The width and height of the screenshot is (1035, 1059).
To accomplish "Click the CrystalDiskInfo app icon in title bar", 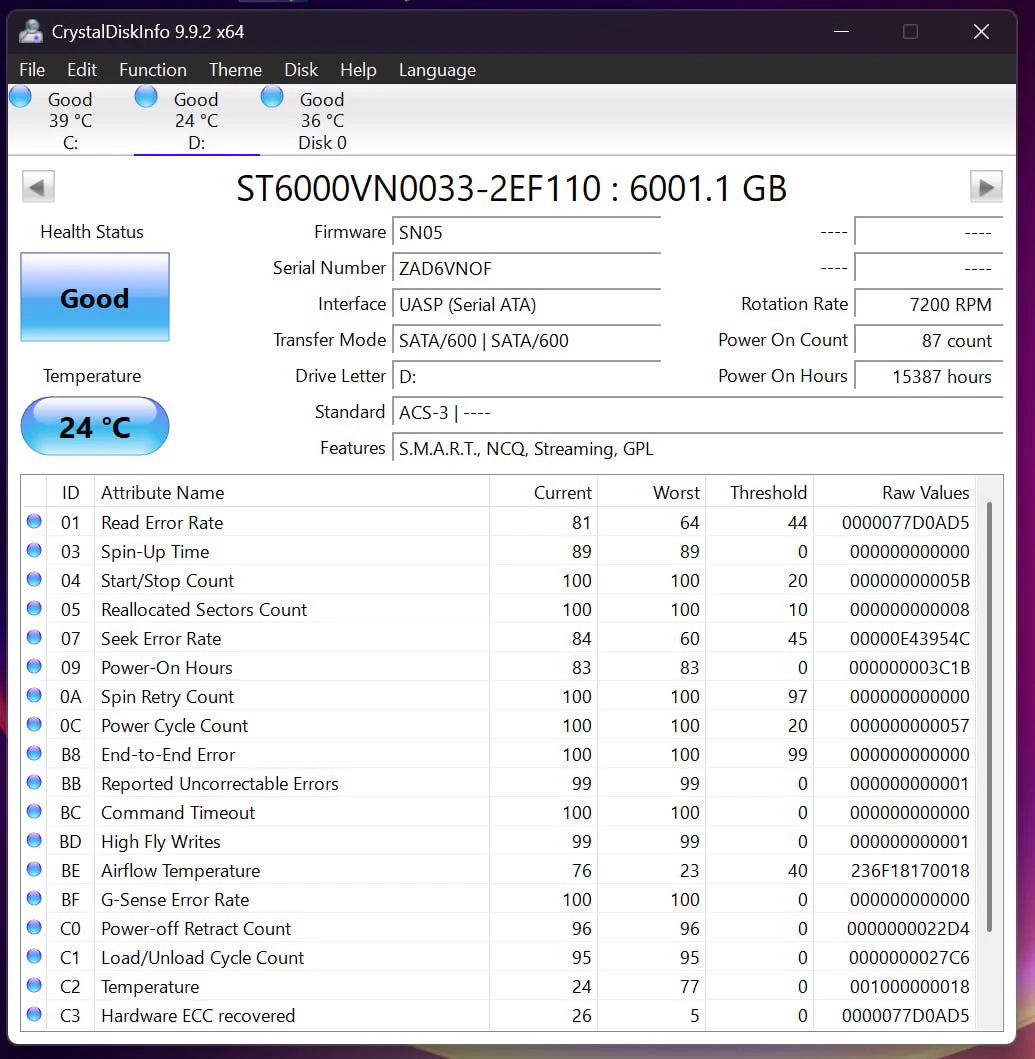I will coord(30,32).
